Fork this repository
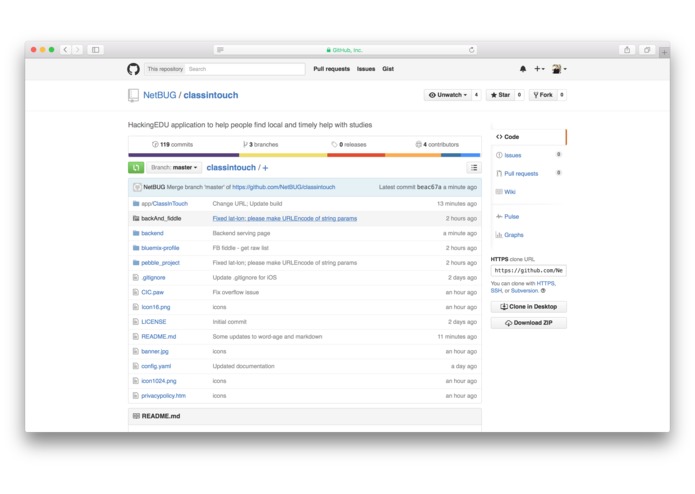 click(543, 95)
